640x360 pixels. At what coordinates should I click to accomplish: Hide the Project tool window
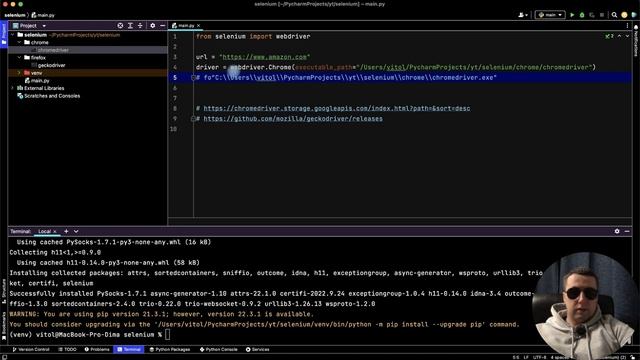(x=162, y=25)
